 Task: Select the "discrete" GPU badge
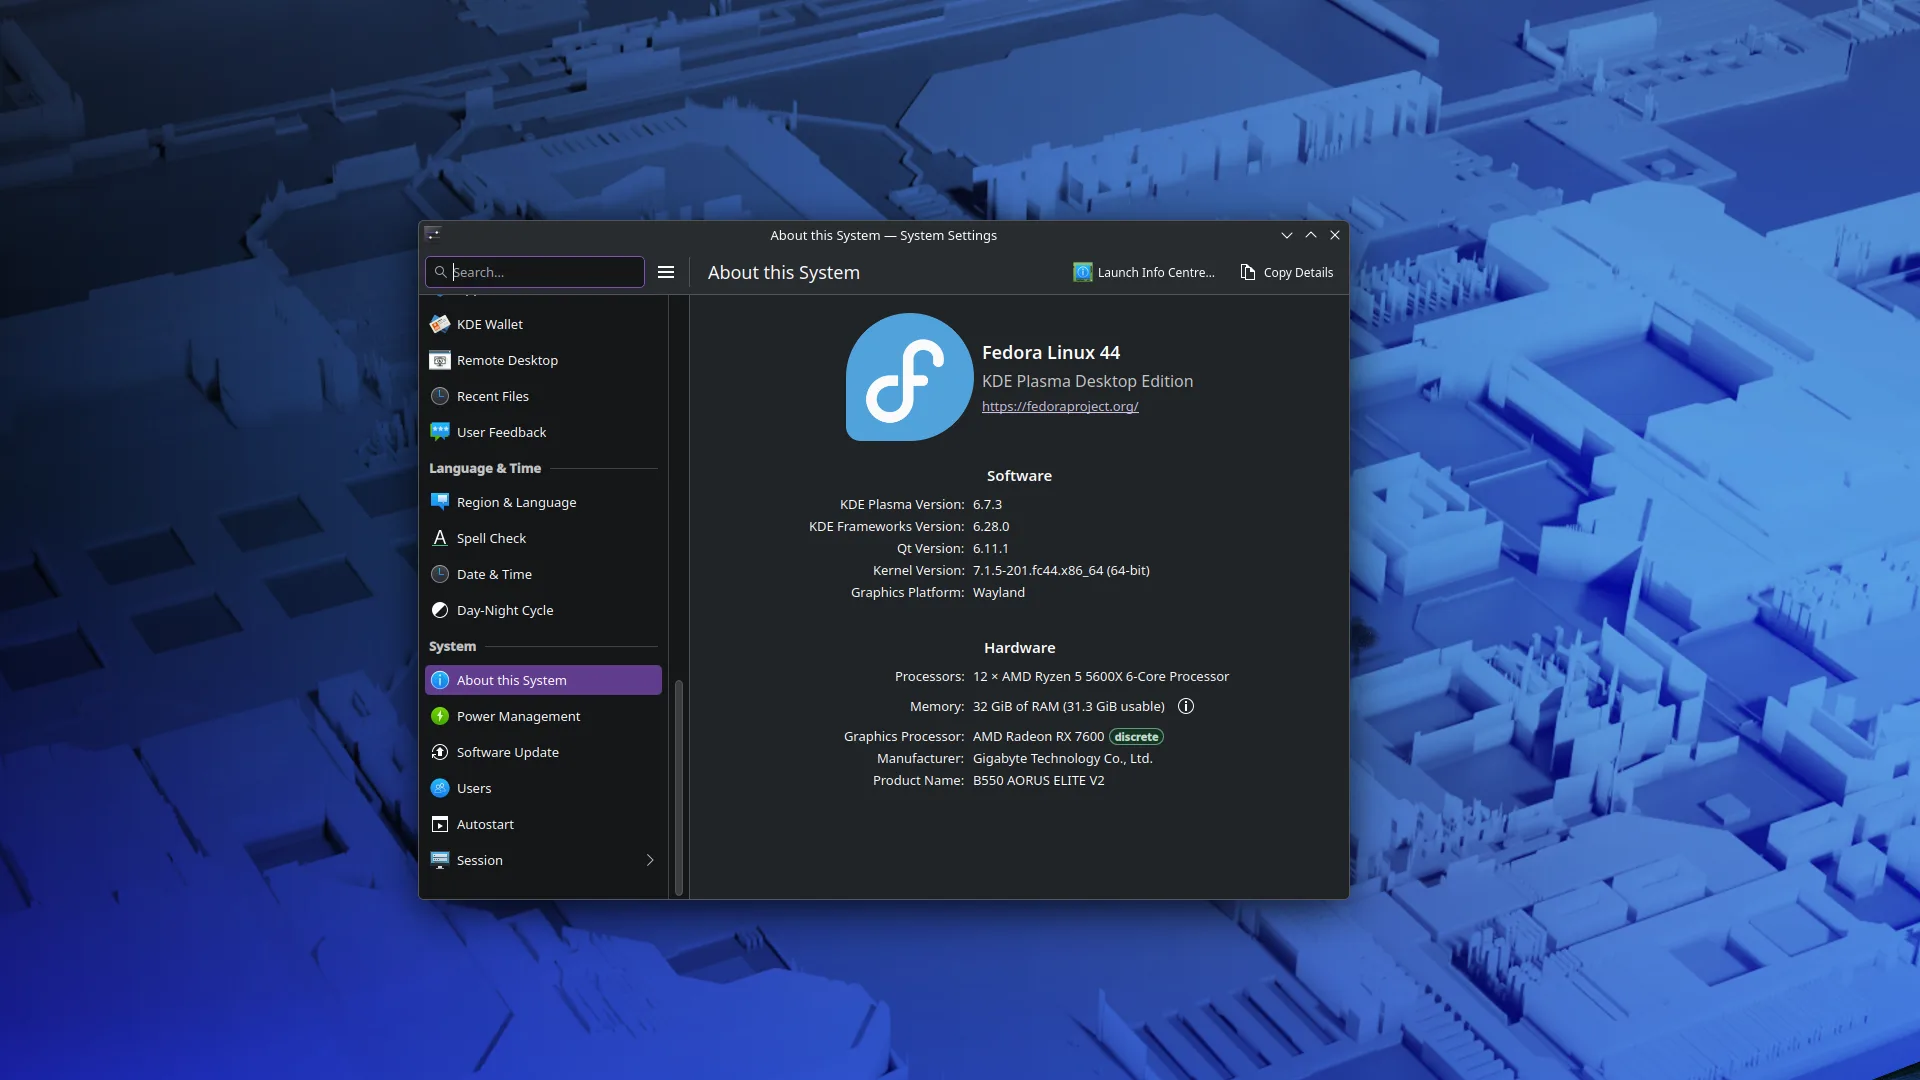click(1136, 737)
